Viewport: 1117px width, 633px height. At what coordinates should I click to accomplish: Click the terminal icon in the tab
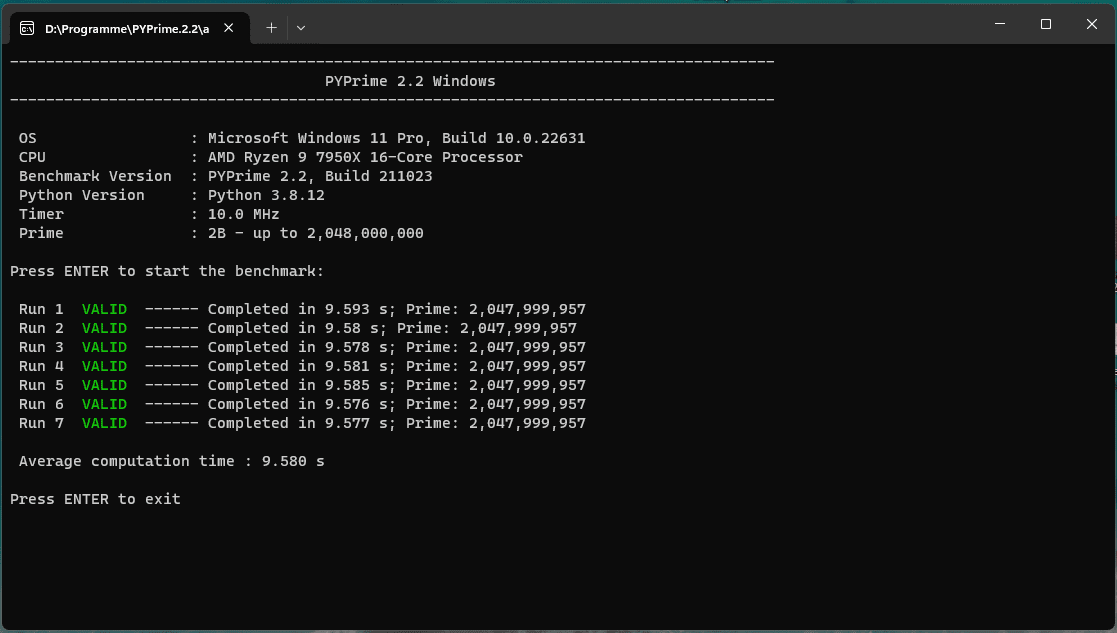tap(27, 28)
